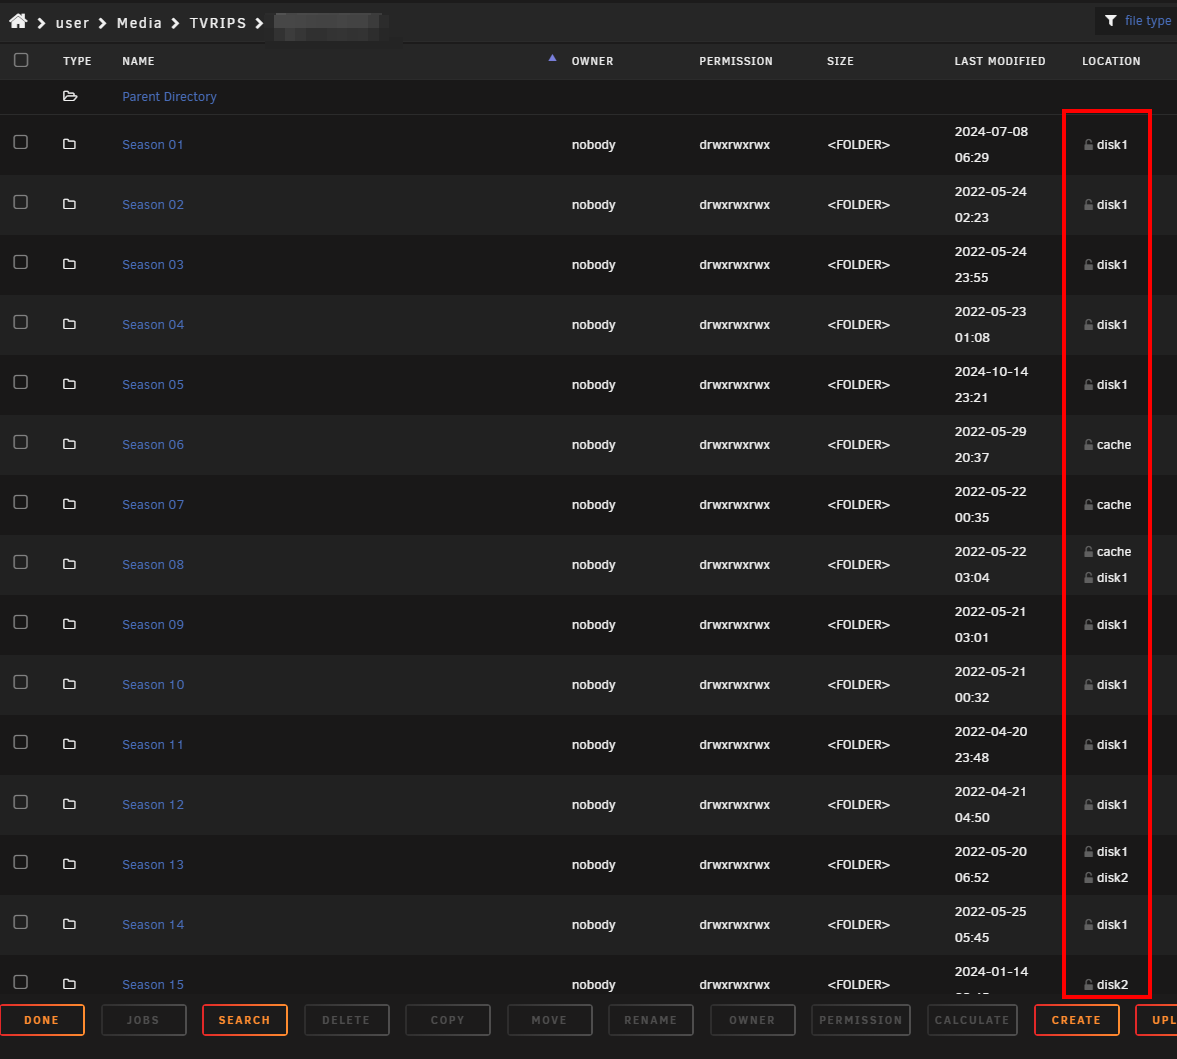
Task: Open the Season 04 folder link
Action: pyautogui.click(x=153, y=325)
